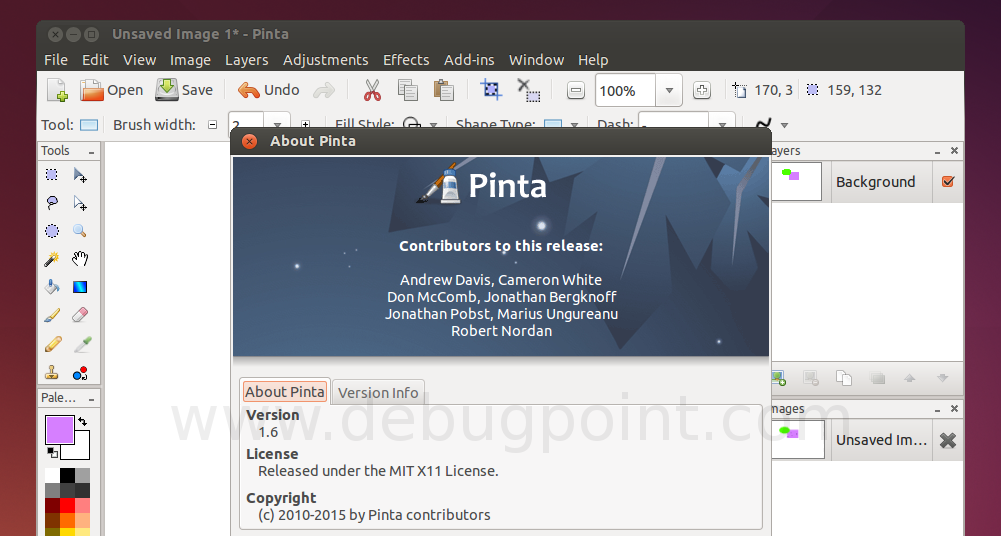Switch to the Version Info tab
The width and height of the screenshot is (1001, 536).
378,392
